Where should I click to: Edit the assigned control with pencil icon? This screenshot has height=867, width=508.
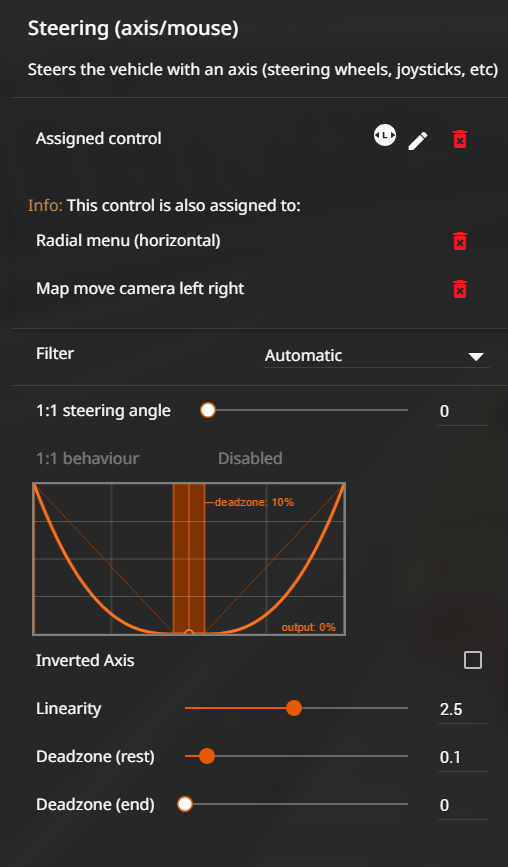tap(418, 140)
